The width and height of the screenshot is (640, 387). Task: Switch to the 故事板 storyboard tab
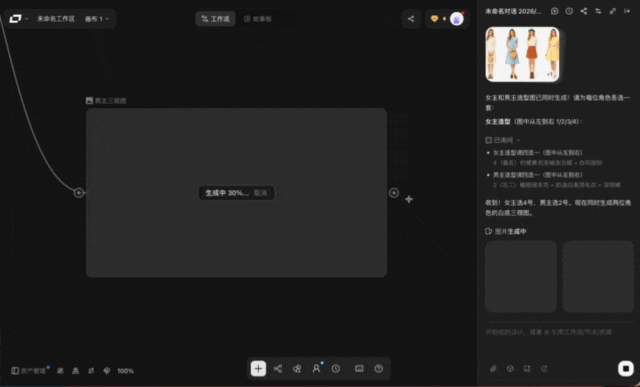[x=258, y=19]
